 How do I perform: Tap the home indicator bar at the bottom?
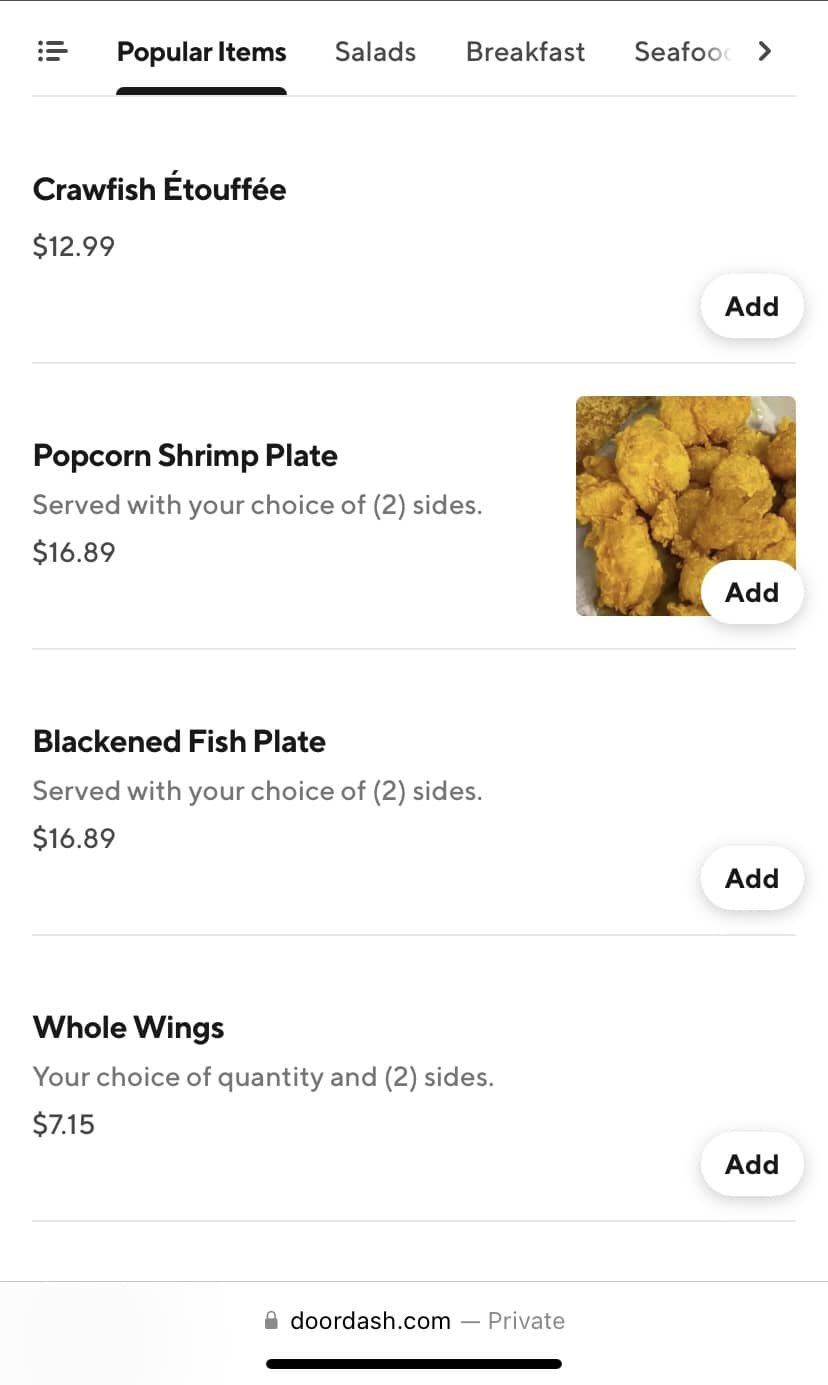[x=413, y=1363]
